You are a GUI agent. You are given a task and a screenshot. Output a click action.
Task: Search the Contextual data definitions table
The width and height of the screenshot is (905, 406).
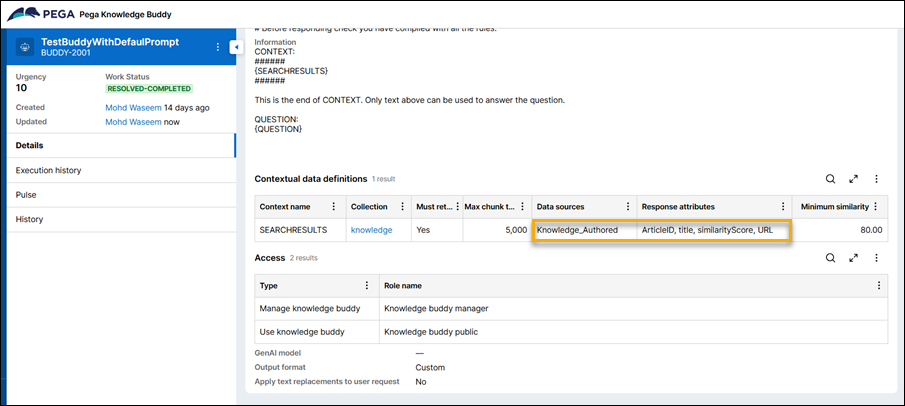pos(830,179)
